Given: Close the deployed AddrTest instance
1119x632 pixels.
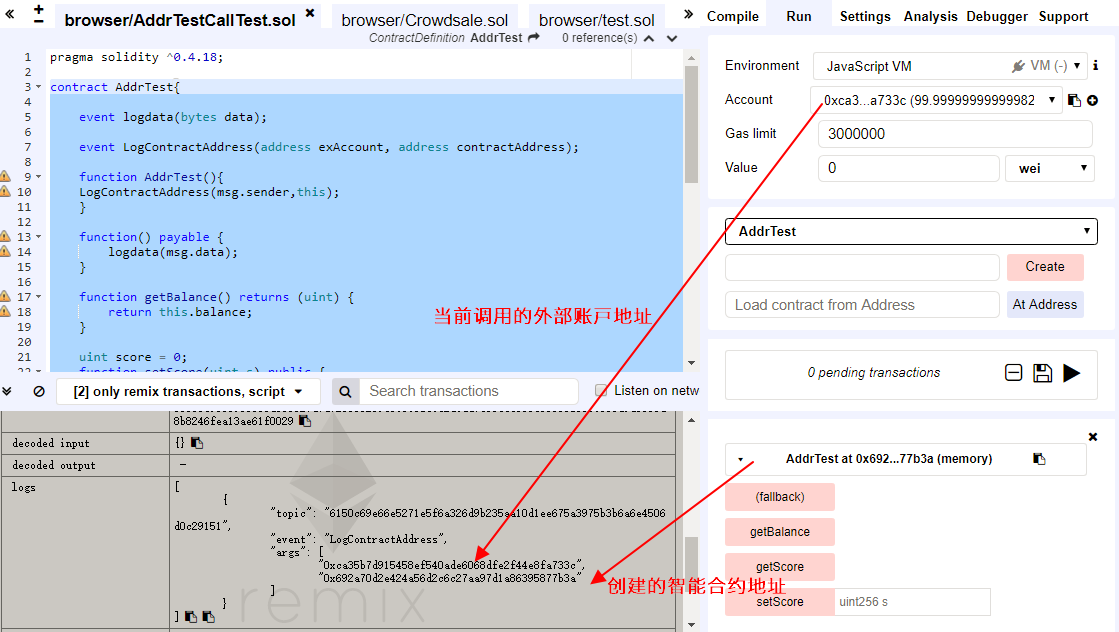Looking at the screenshot, I should pyautogui.click(x=1093, y=437).
